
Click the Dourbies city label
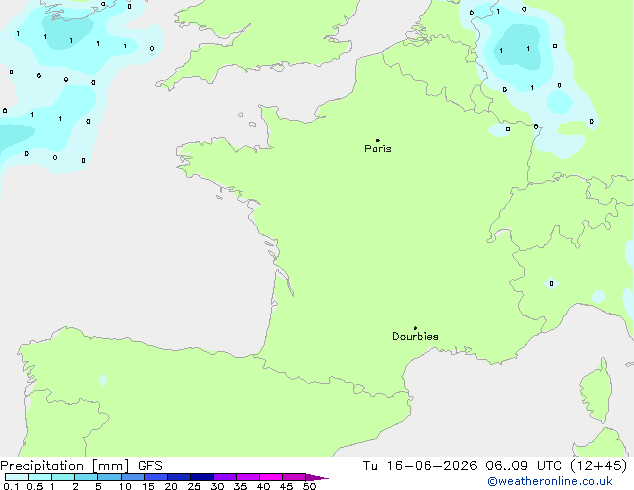[x=415, y=336]
